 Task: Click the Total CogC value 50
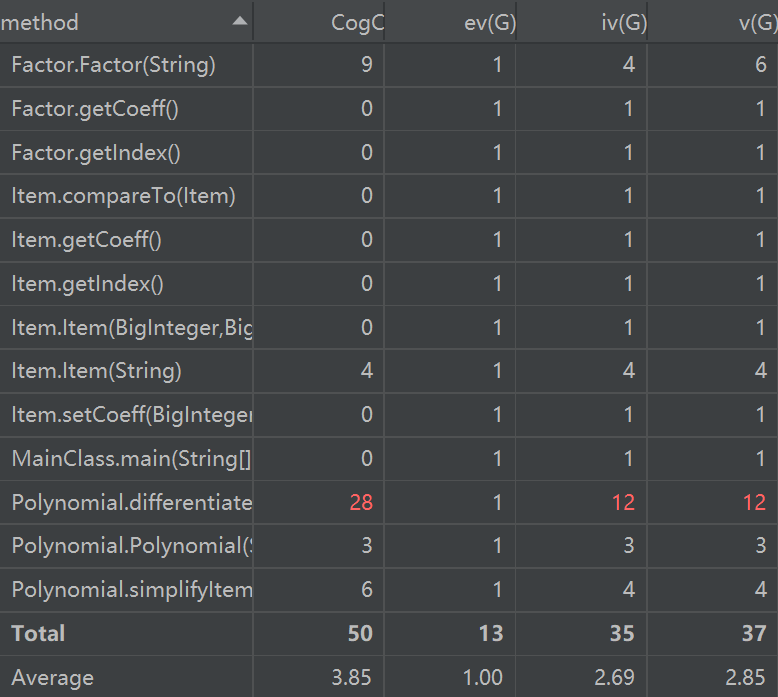click(360, 634)
